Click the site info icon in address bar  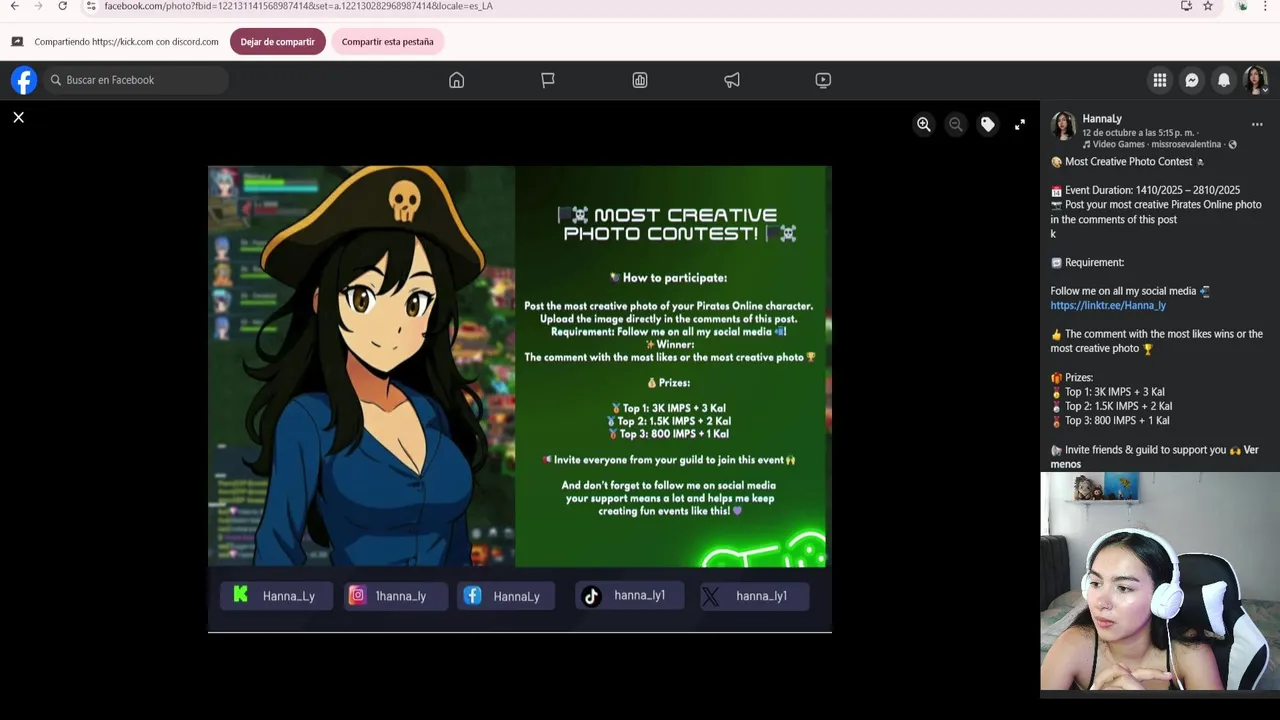tap(91, 6)
